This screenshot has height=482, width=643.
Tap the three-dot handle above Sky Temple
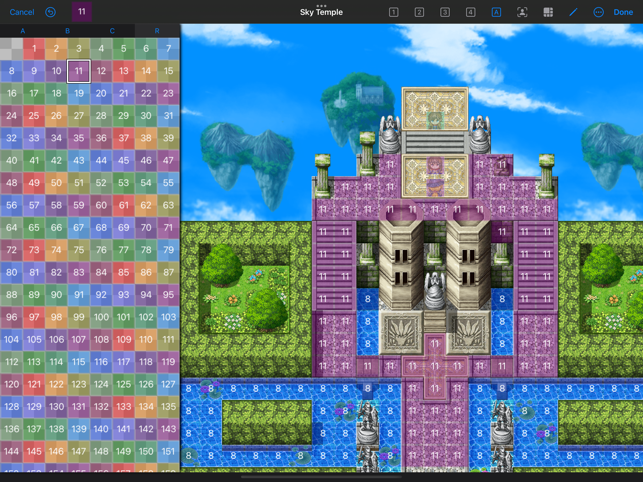tap(321, 6)
